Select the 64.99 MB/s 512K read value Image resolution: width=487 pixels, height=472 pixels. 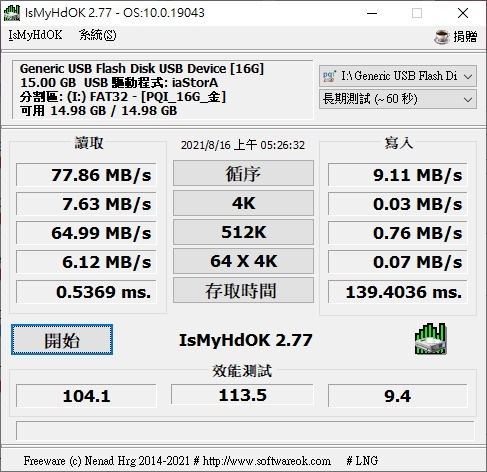tap(86, 233)
